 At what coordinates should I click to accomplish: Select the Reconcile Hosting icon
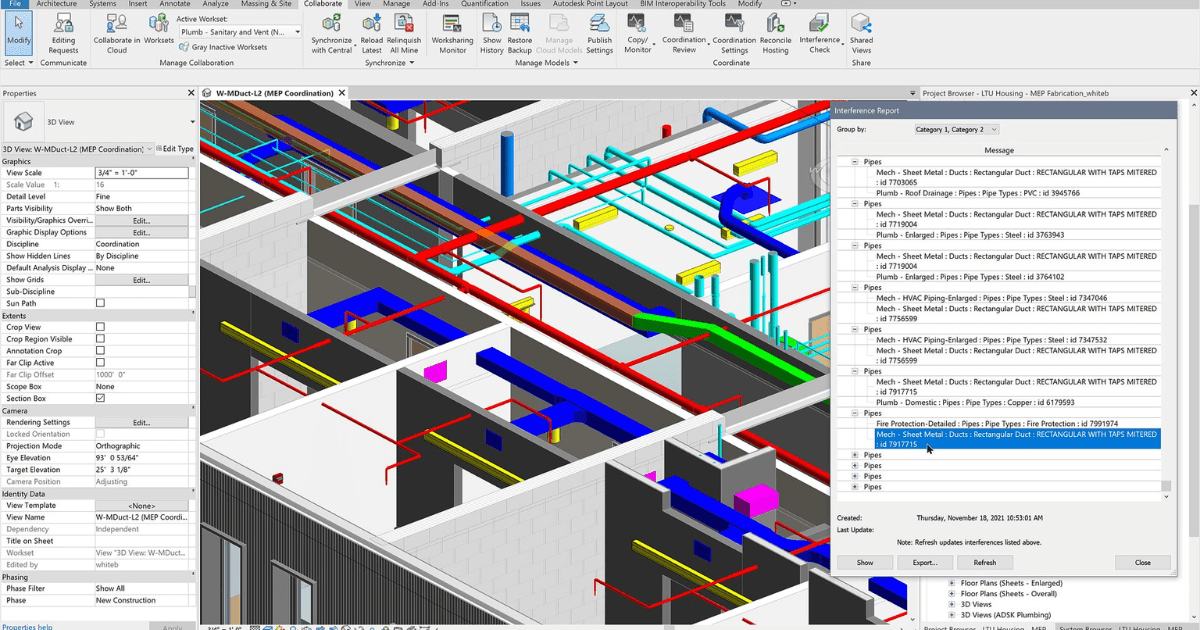click(775, 23)
